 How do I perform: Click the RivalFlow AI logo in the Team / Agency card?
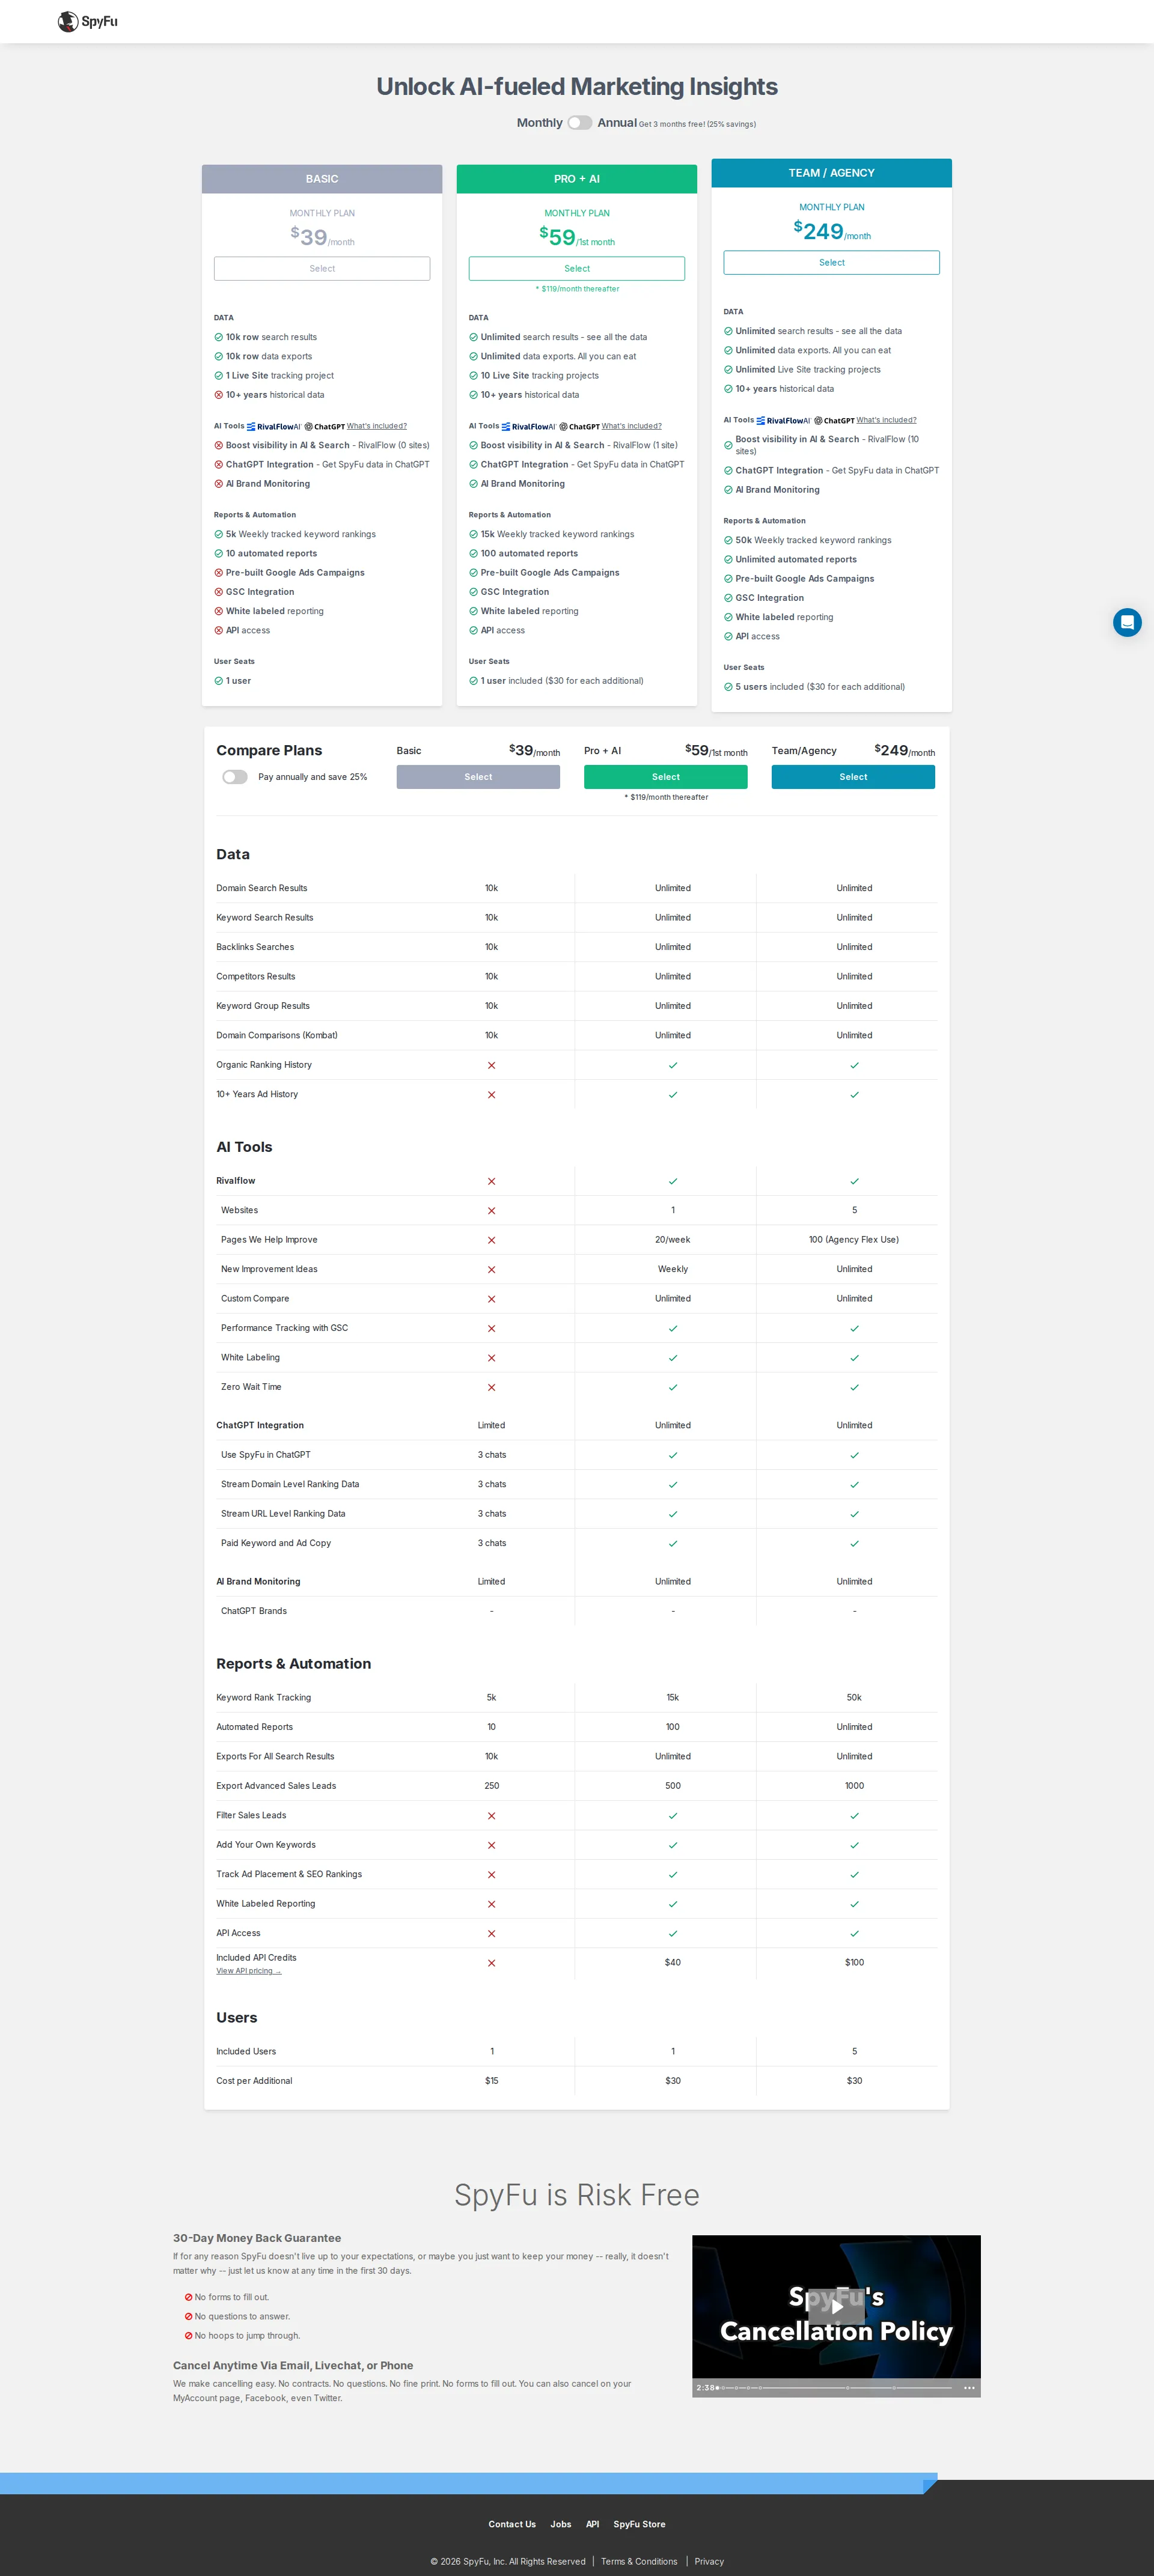pos(783,420)
